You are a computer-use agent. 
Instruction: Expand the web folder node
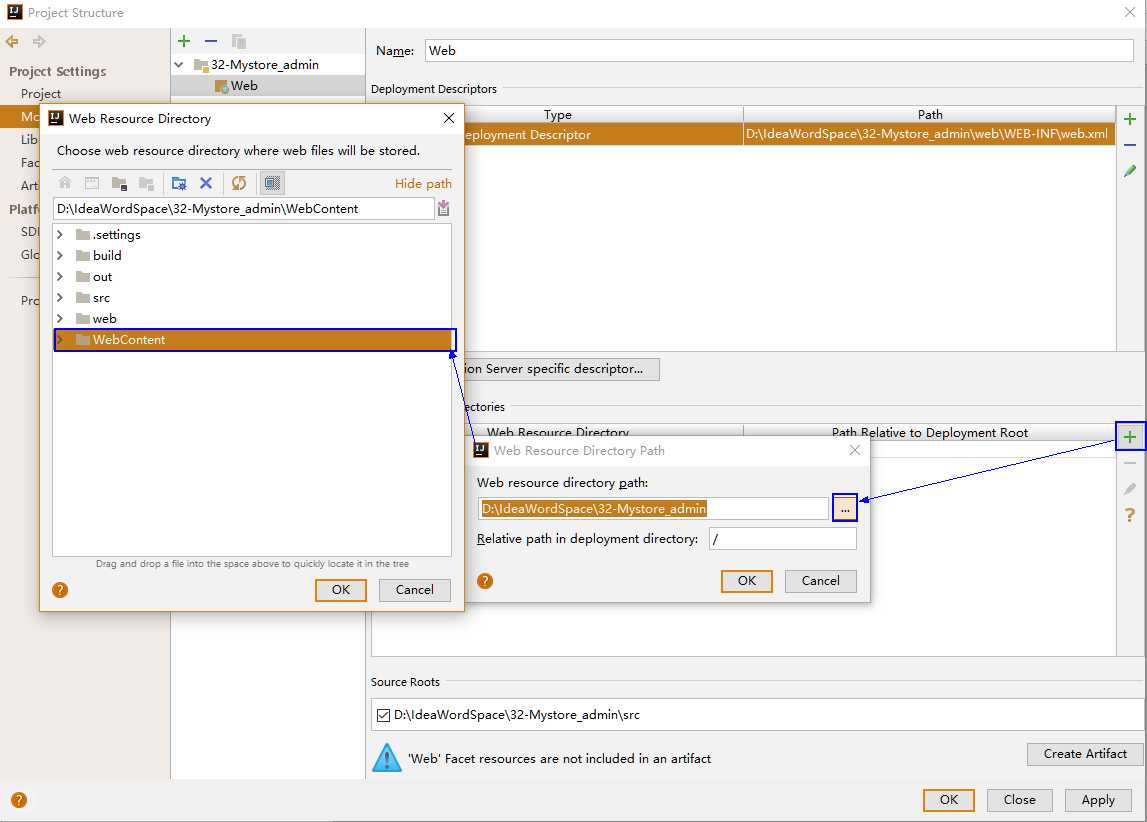tap(60, 318)
